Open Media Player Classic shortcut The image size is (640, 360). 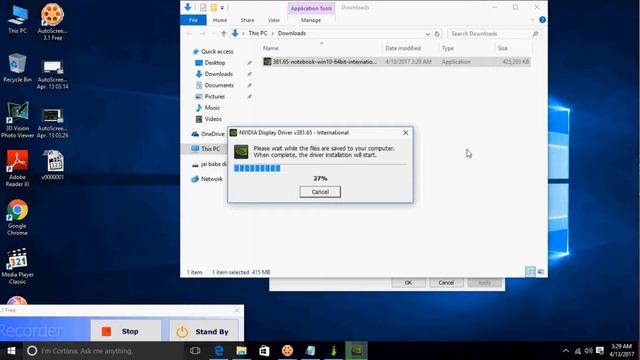click(17, 266)
